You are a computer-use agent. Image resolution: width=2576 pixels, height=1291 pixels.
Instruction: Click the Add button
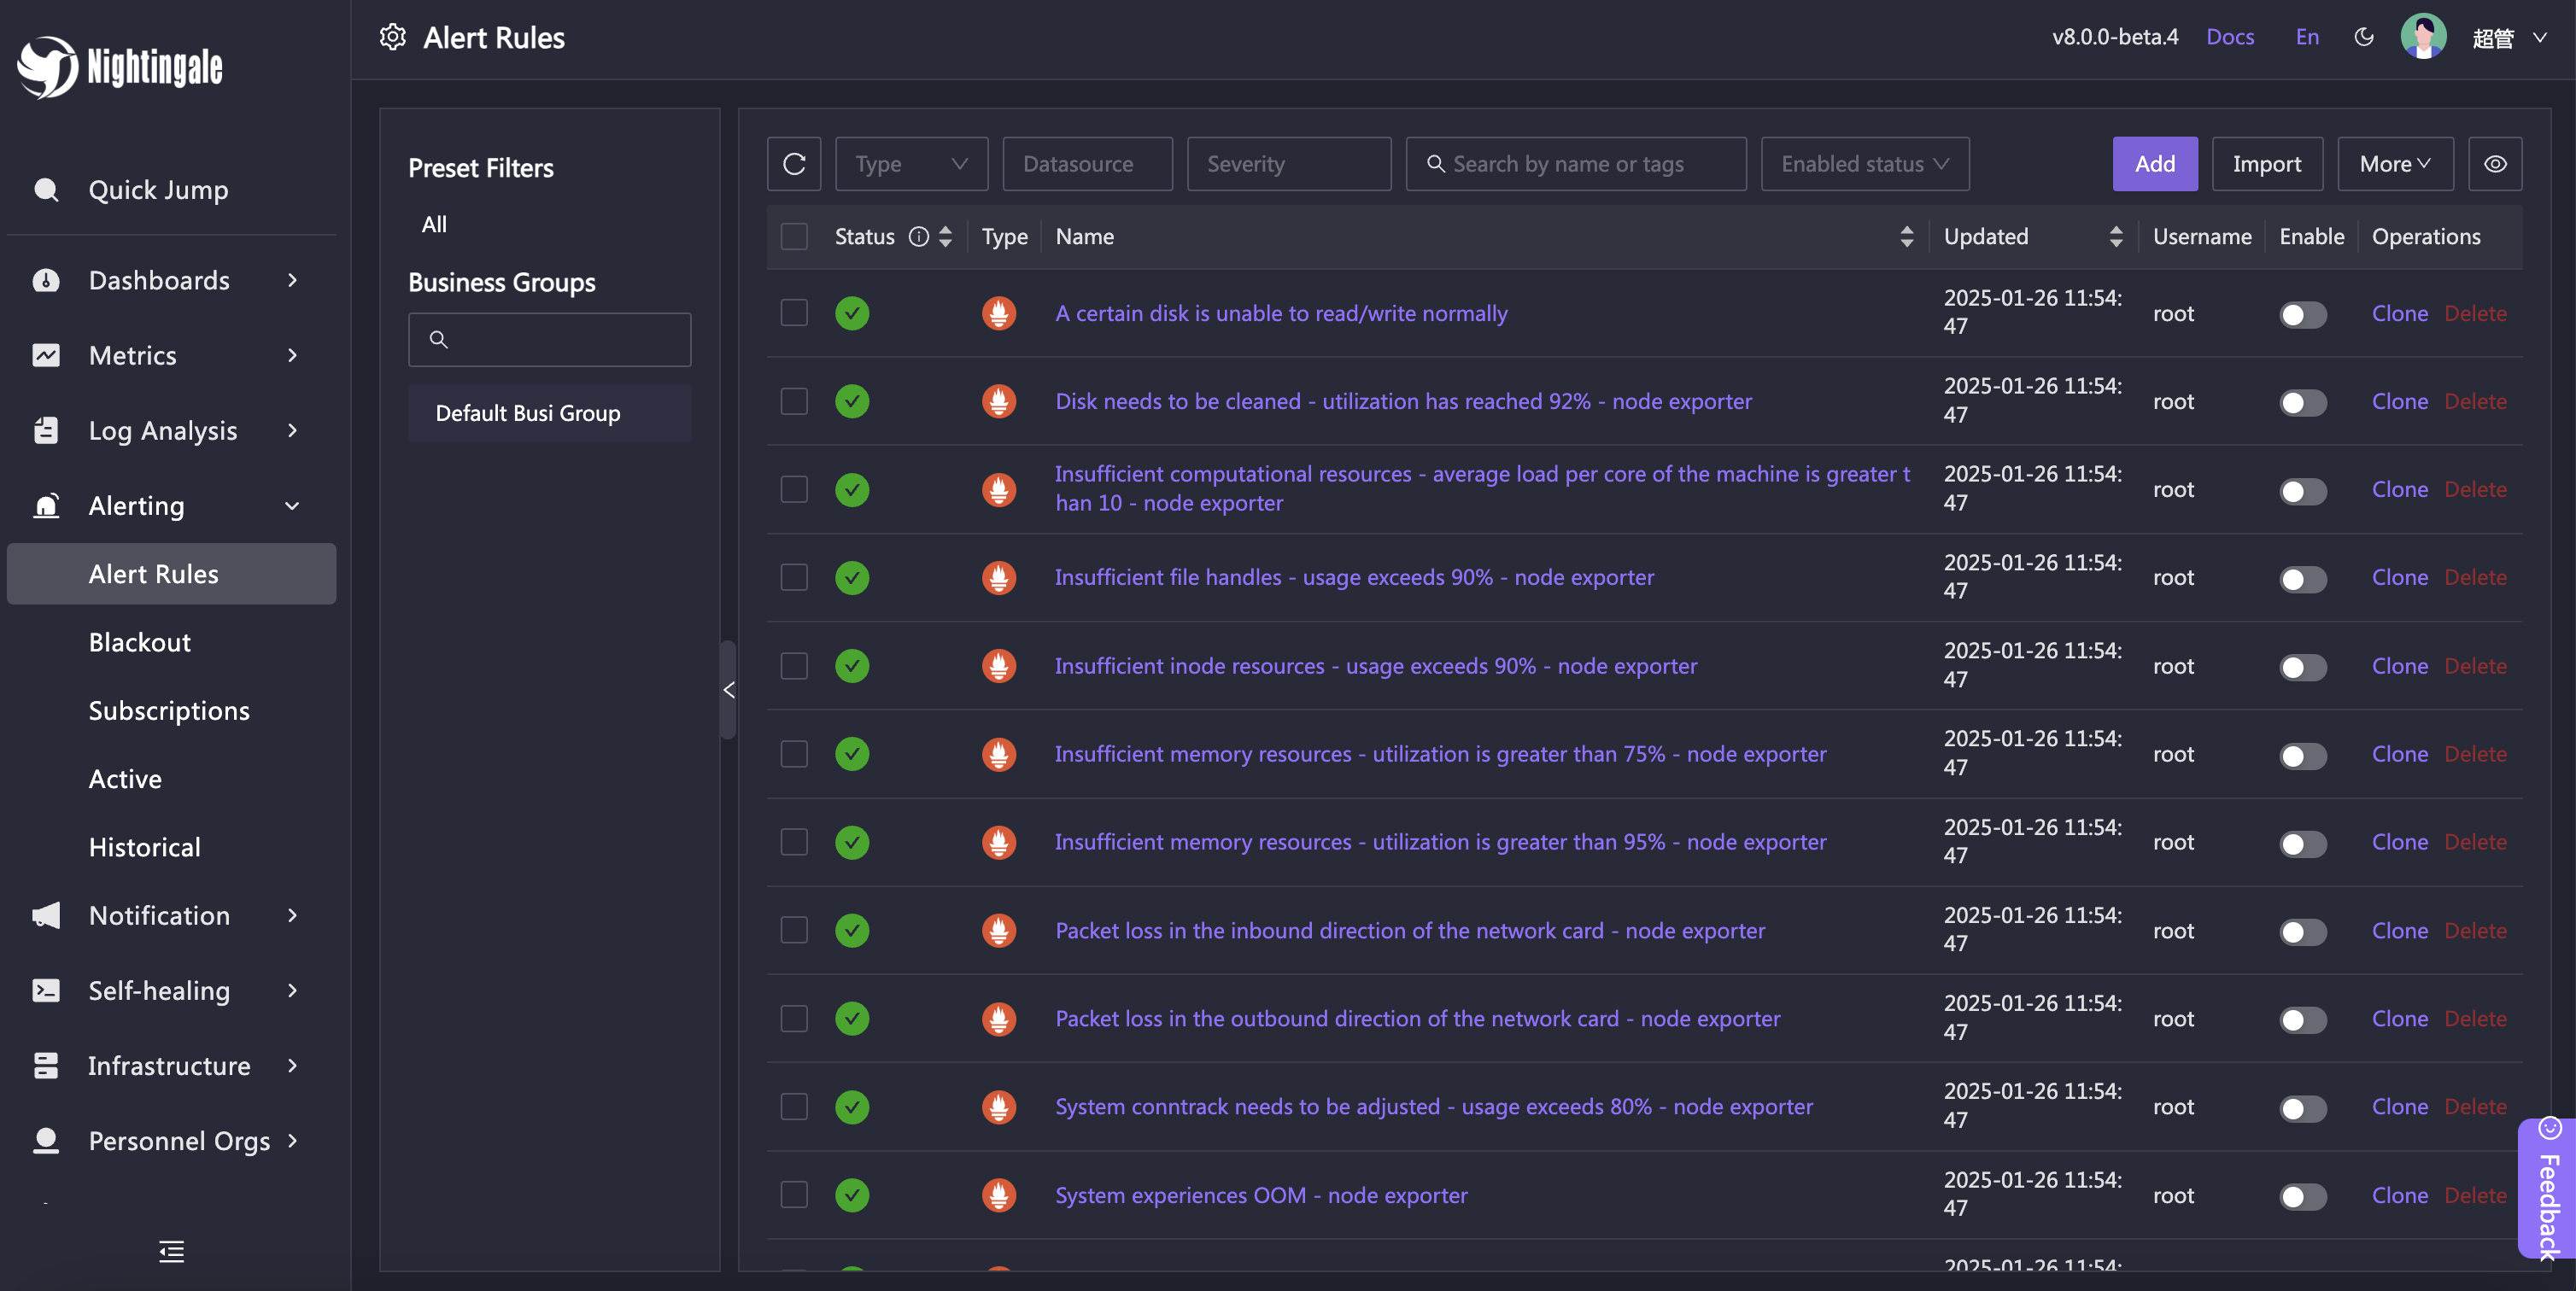point(2154,164)
